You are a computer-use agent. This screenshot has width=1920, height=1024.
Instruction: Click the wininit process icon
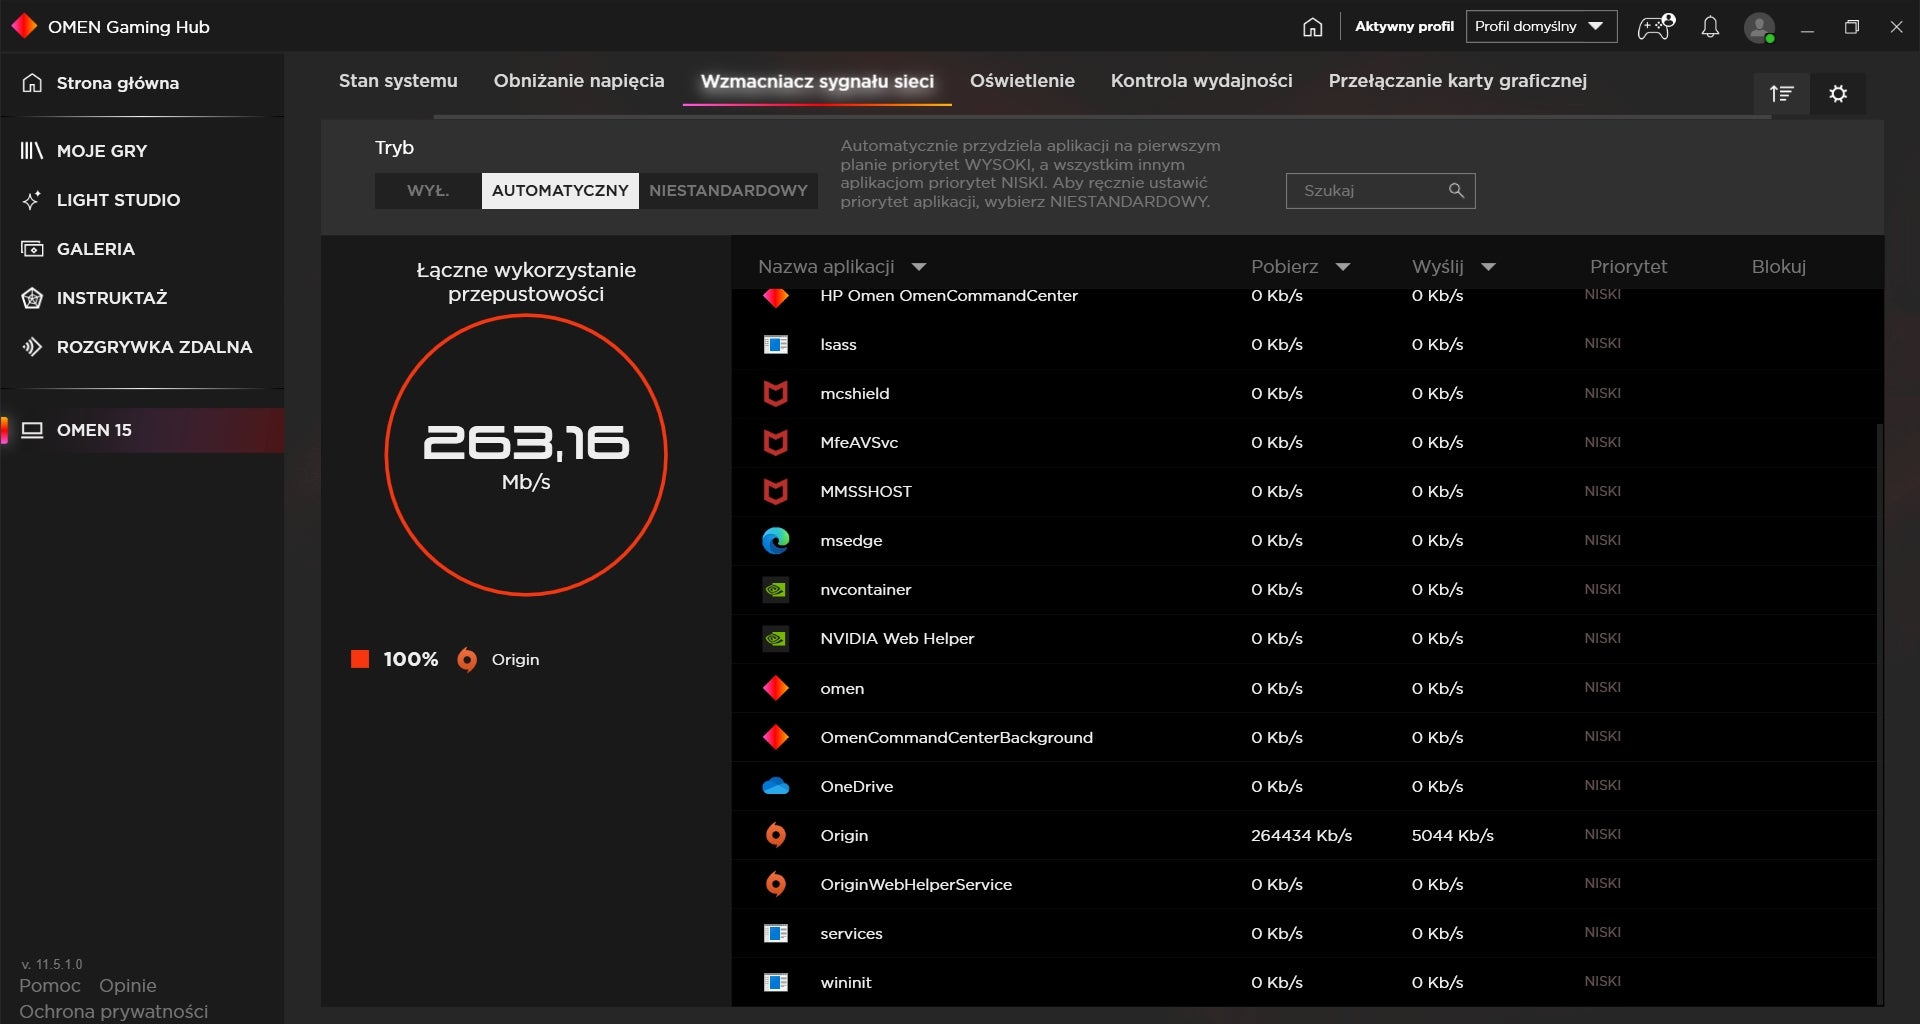click(776, 982)
